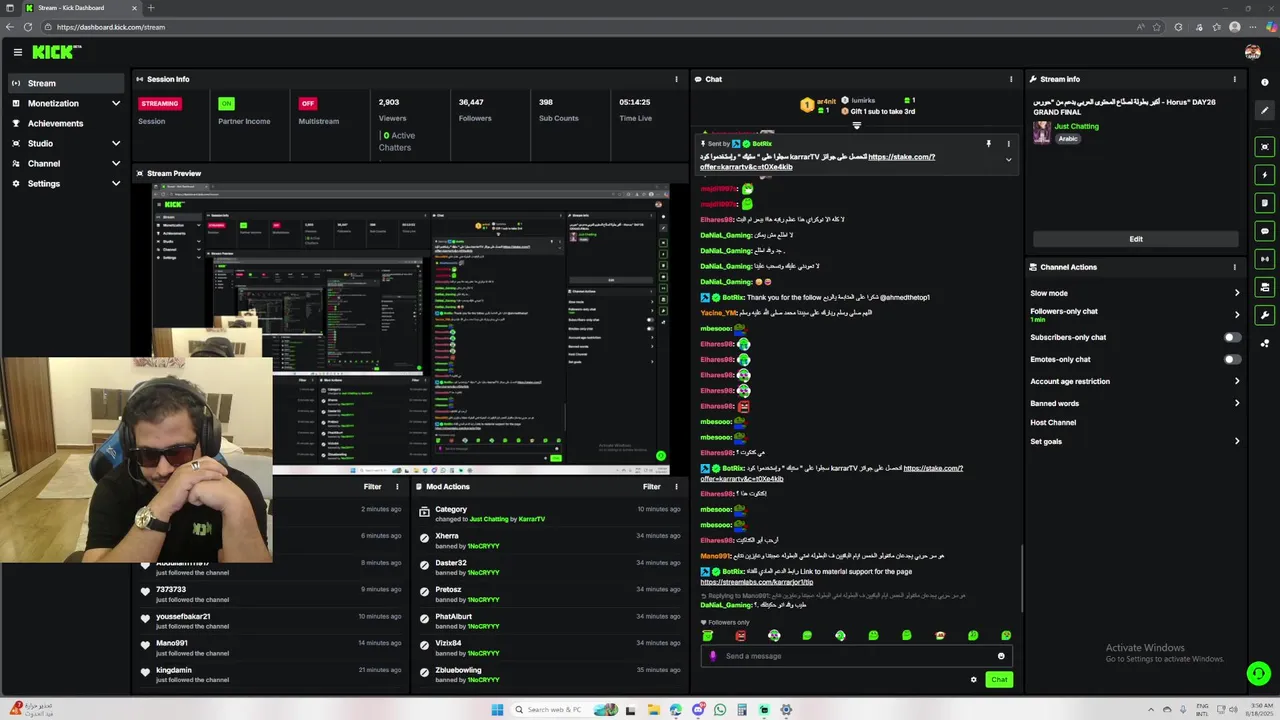
Task: Toggle the focus-frame widget icon in the right rail
Action: click(1264, 147)
